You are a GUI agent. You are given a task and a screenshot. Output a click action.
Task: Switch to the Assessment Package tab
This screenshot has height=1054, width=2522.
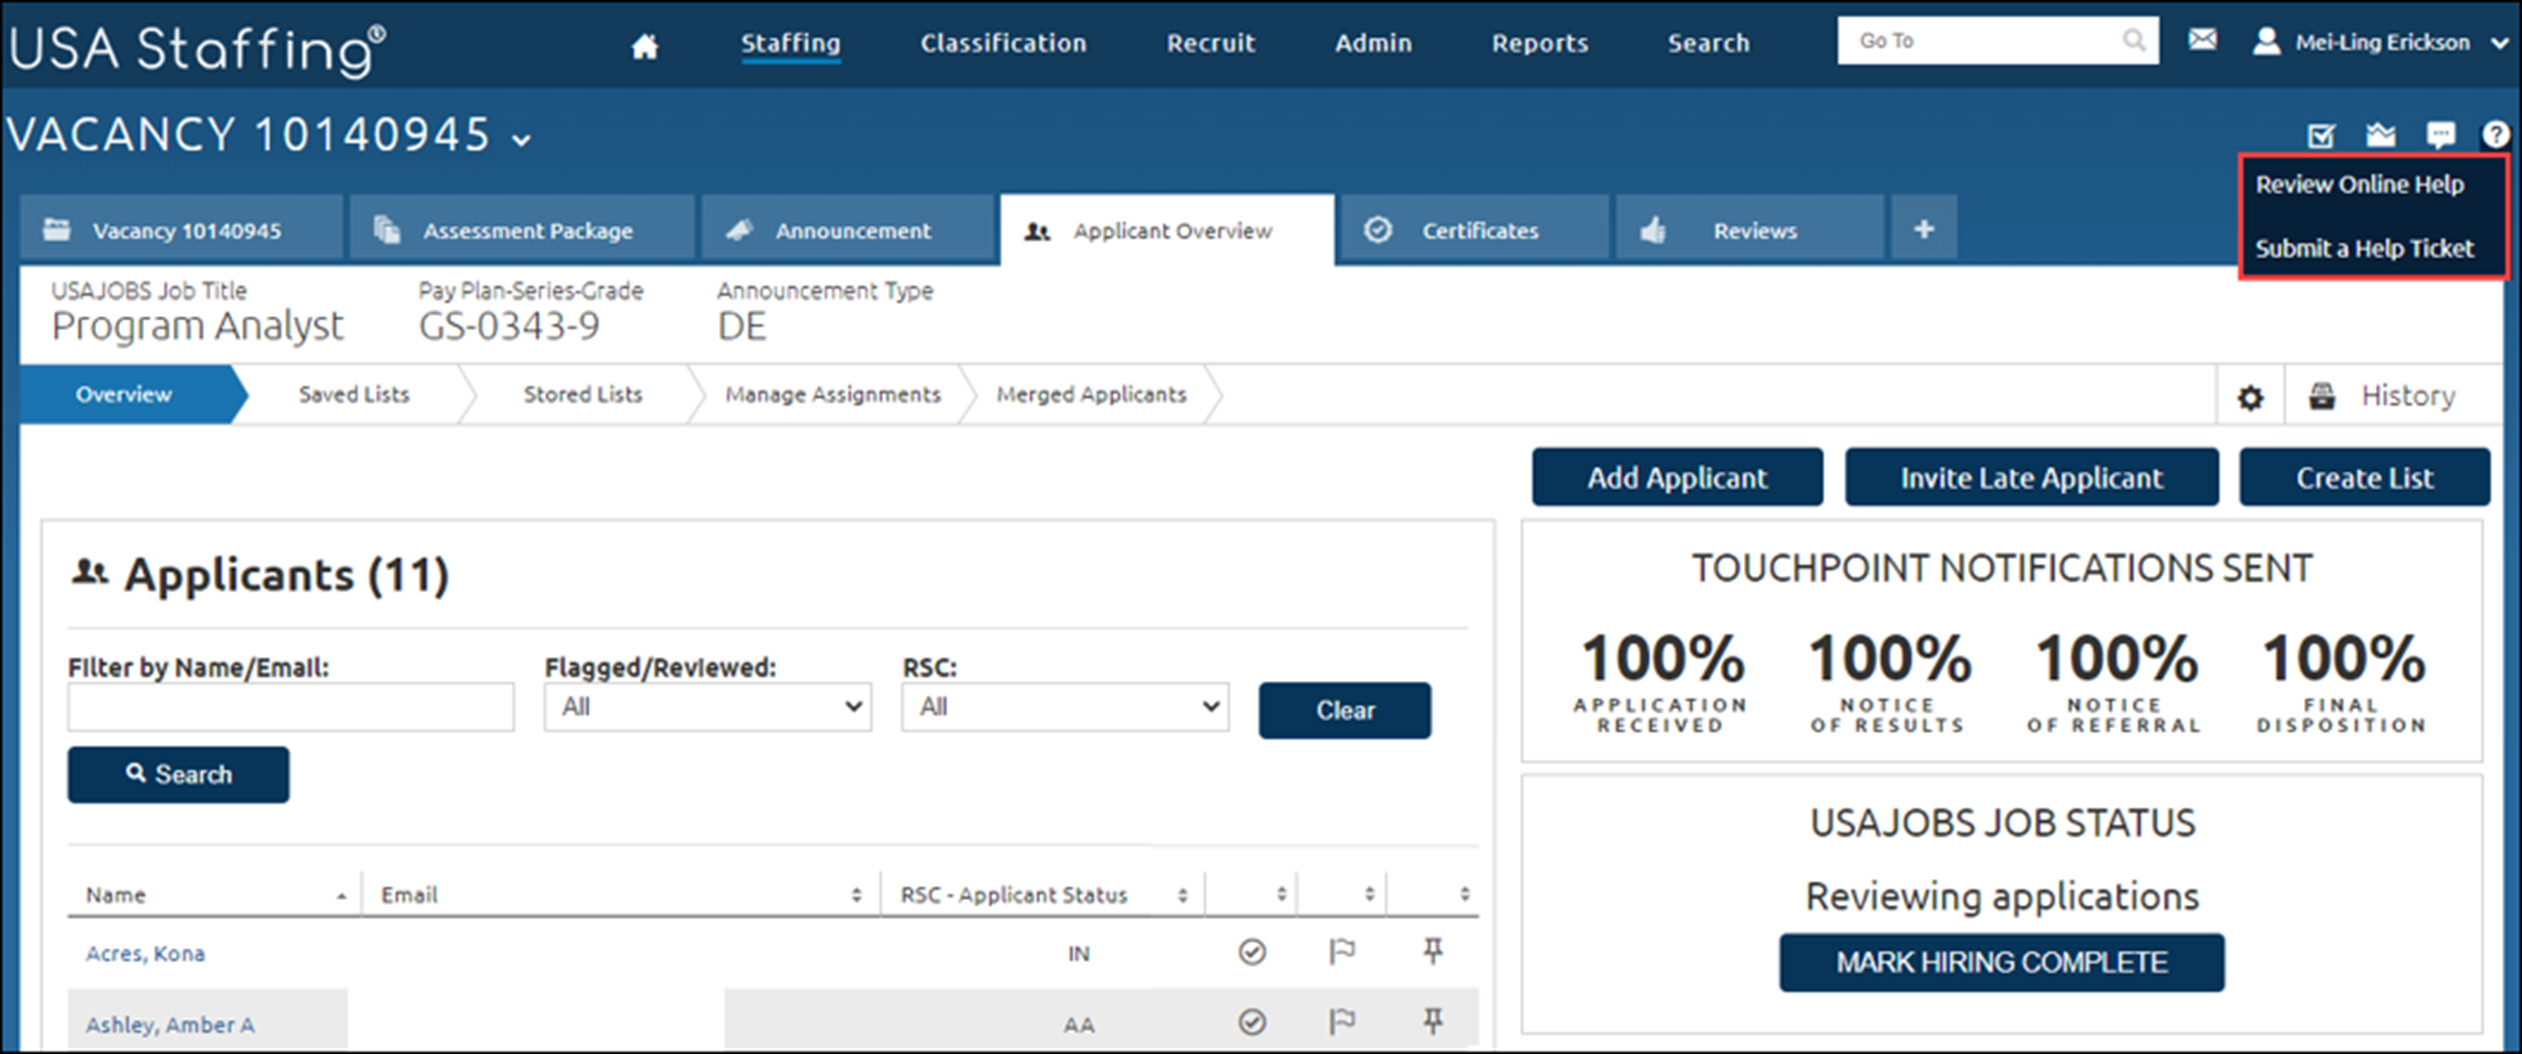[x=520, y=230]
